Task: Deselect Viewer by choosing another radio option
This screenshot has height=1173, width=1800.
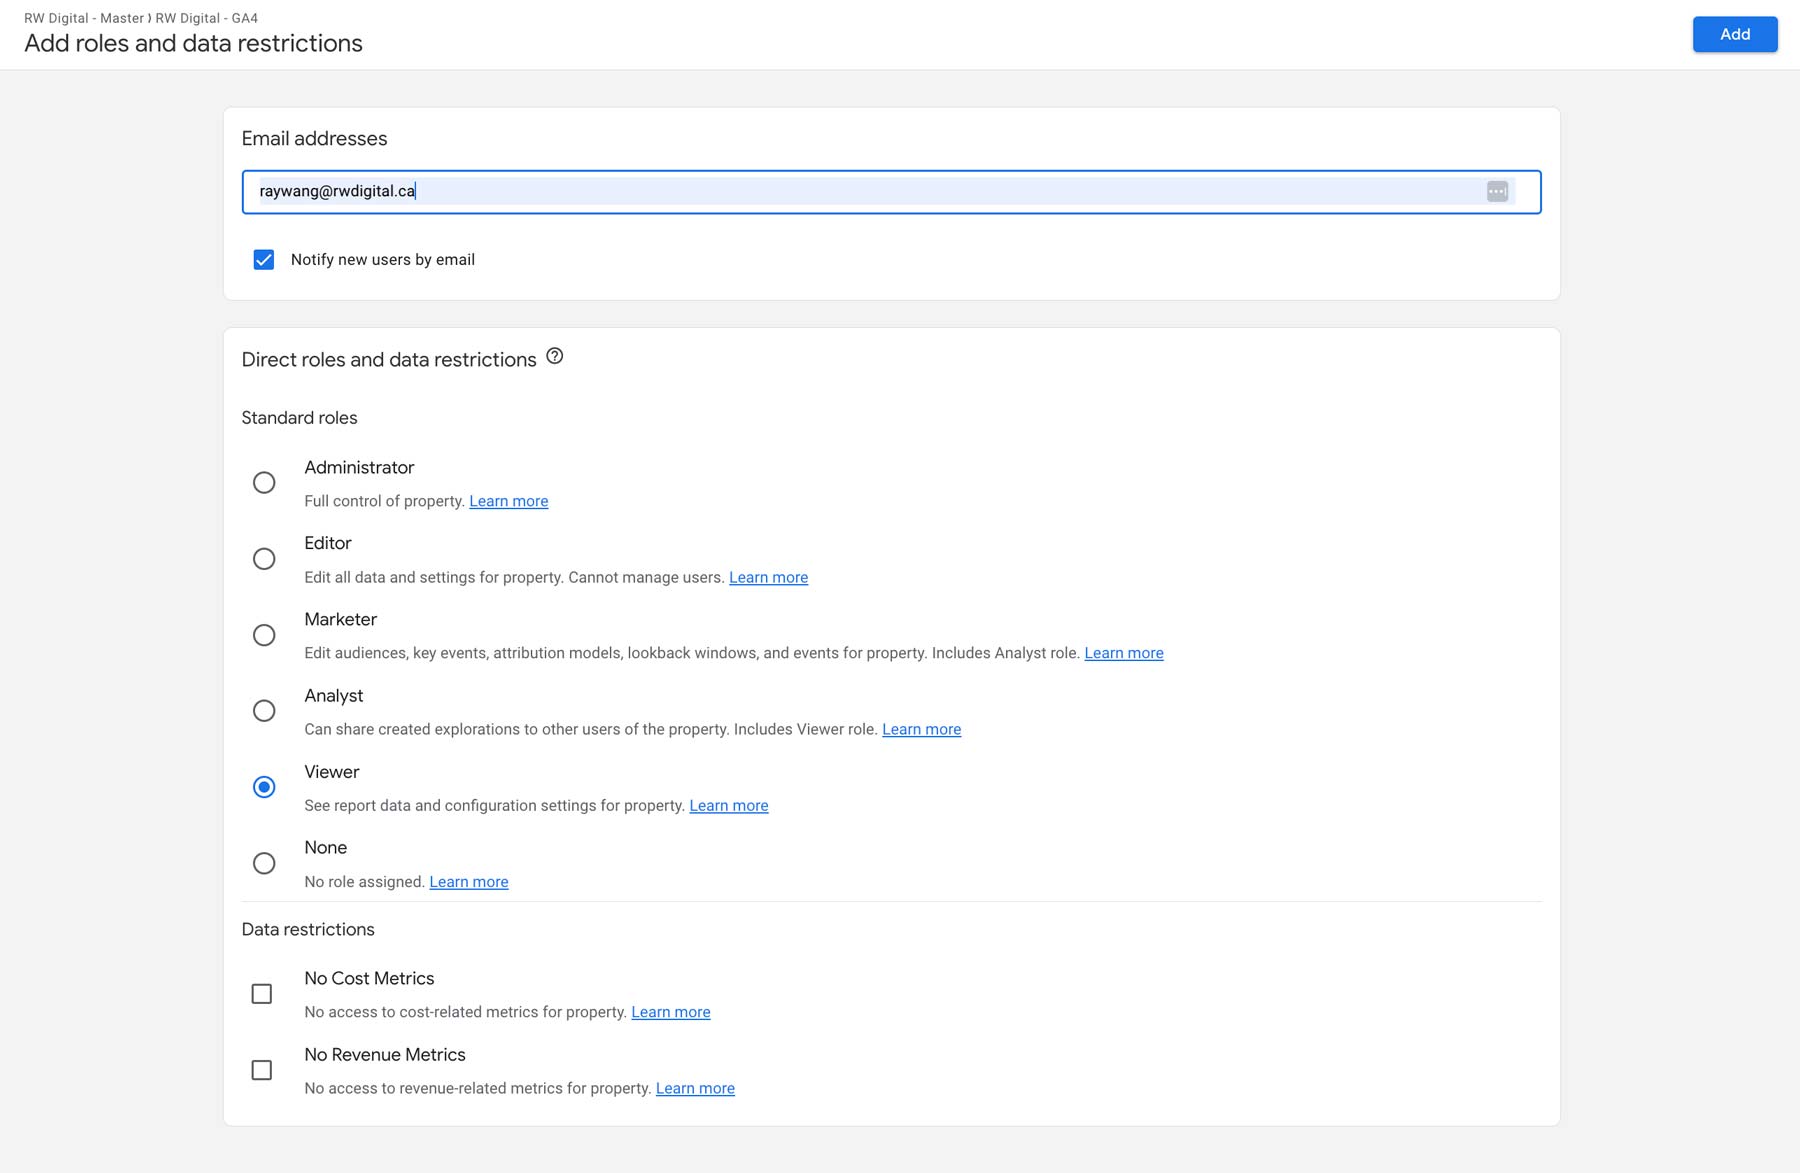Action: pos(264,711)
